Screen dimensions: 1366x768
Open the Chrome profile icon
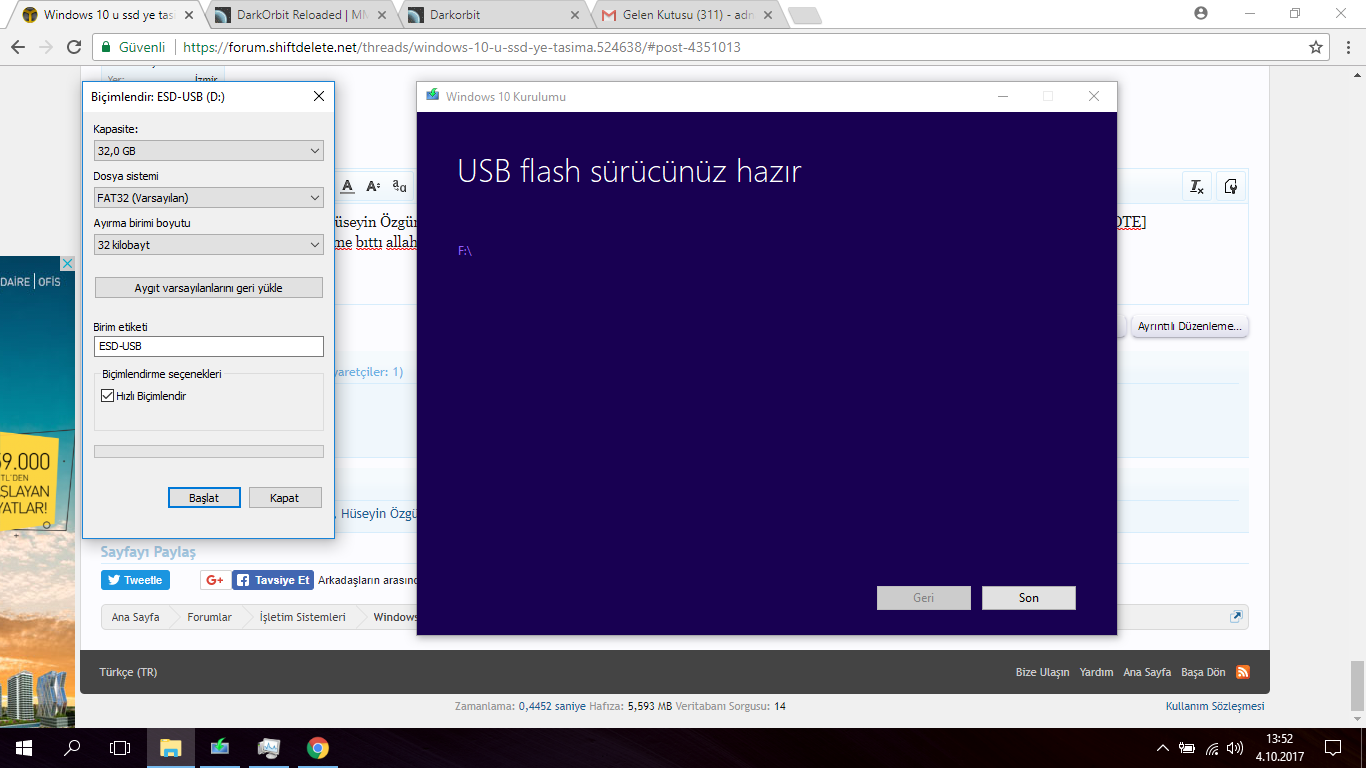point(1201,13)
